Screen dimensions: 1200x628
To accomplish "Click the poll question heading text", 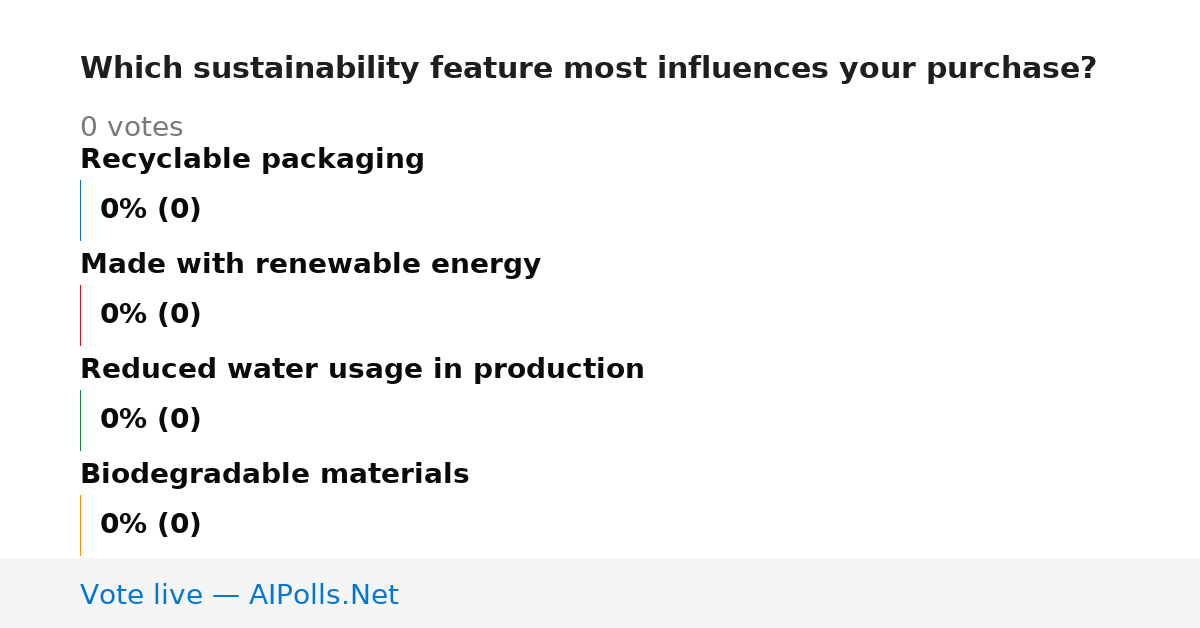I will click(x=588, y=69).
